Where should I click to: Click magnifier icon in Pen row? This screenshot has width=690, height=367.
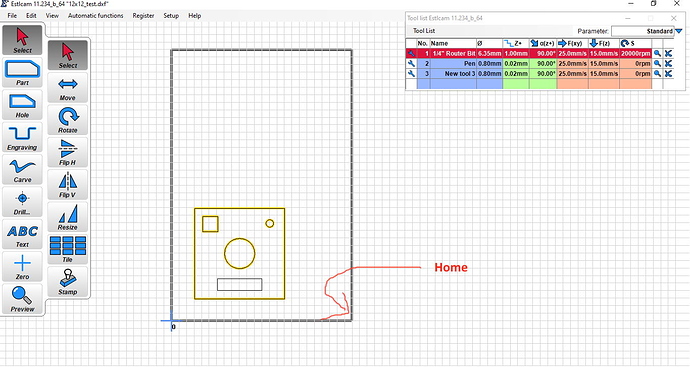pos(657,63)
